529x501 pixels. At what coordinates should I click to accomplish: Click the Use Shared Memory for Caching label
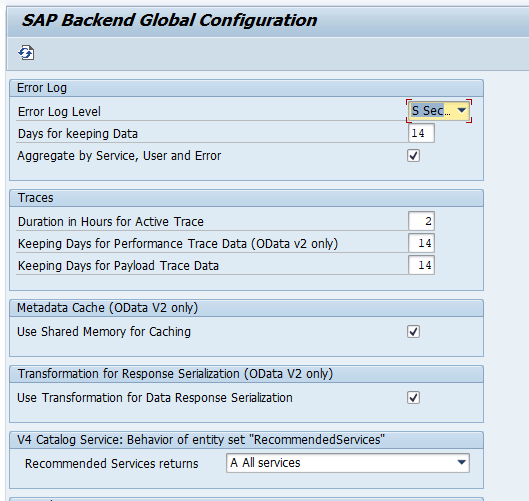pos(104,332)
